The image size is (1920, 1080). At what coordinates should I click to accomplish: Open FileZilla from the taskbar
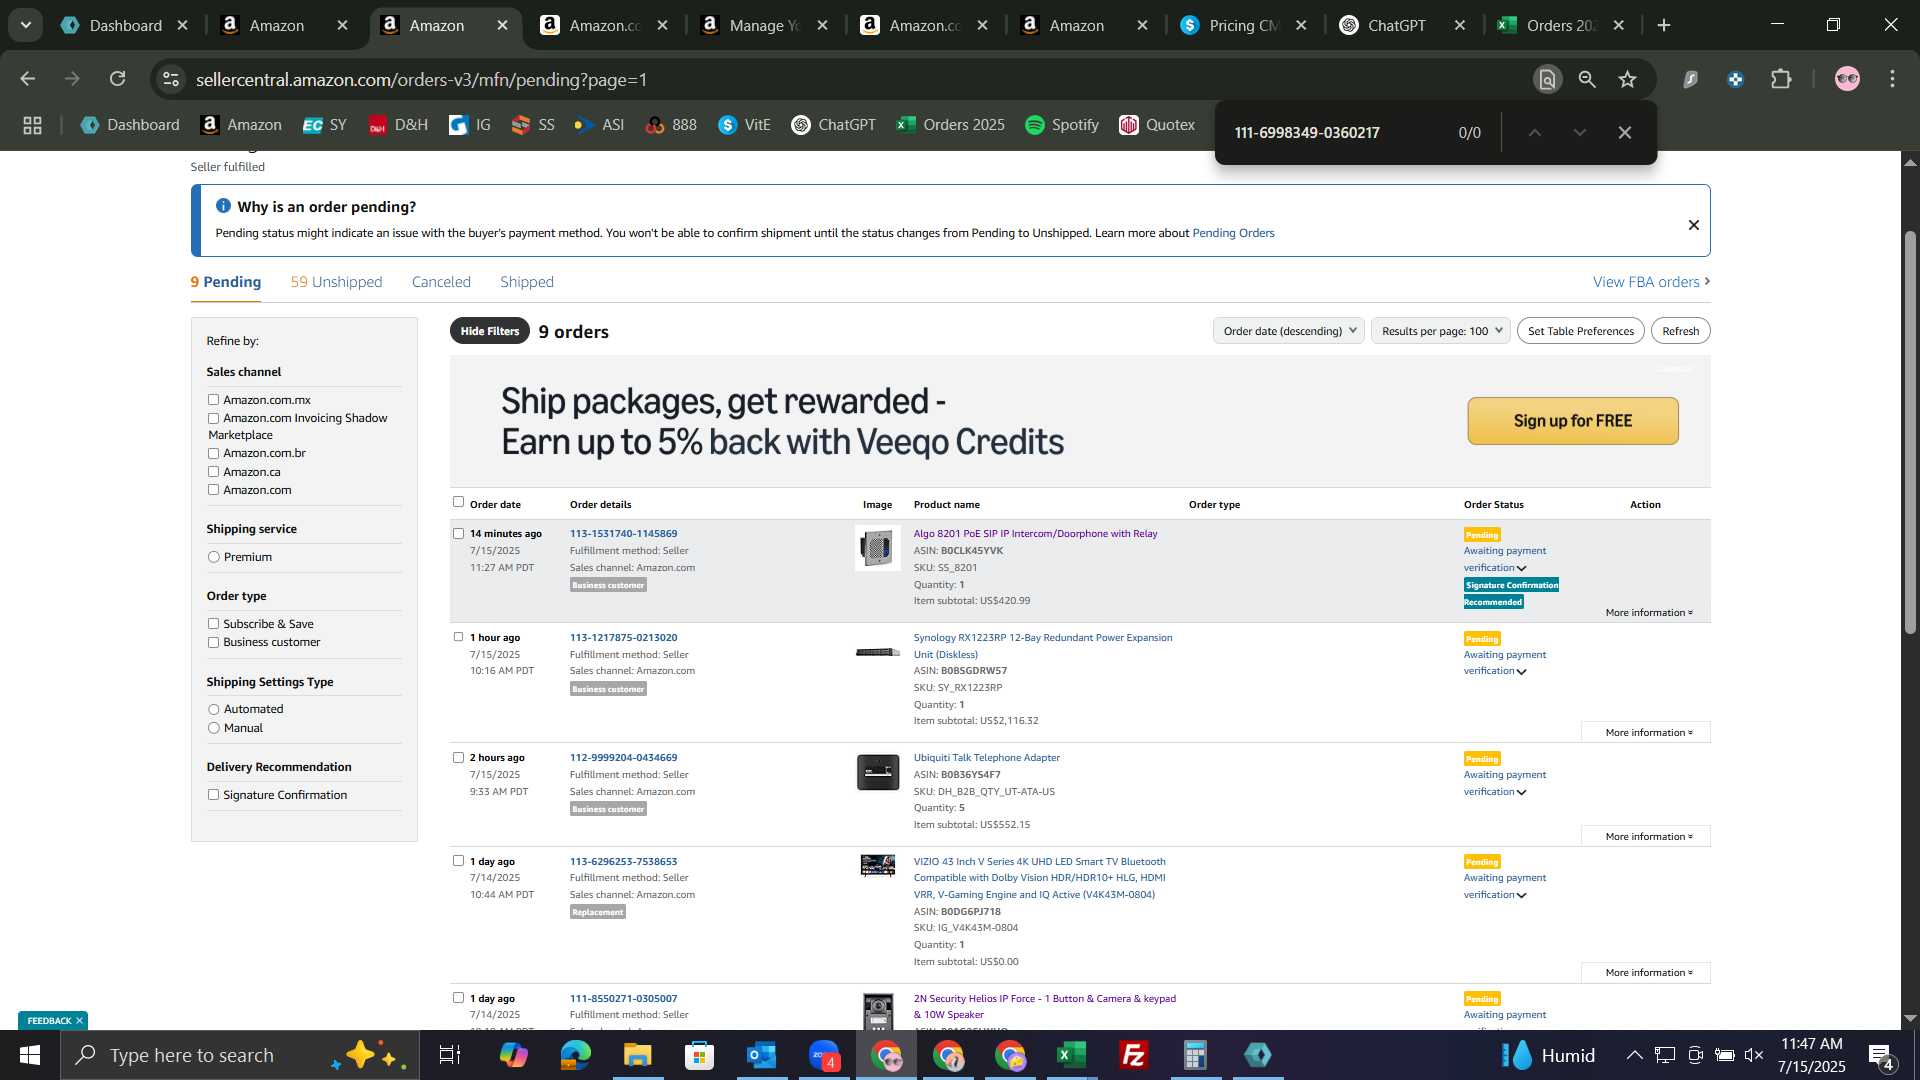coord(1133,1055)
